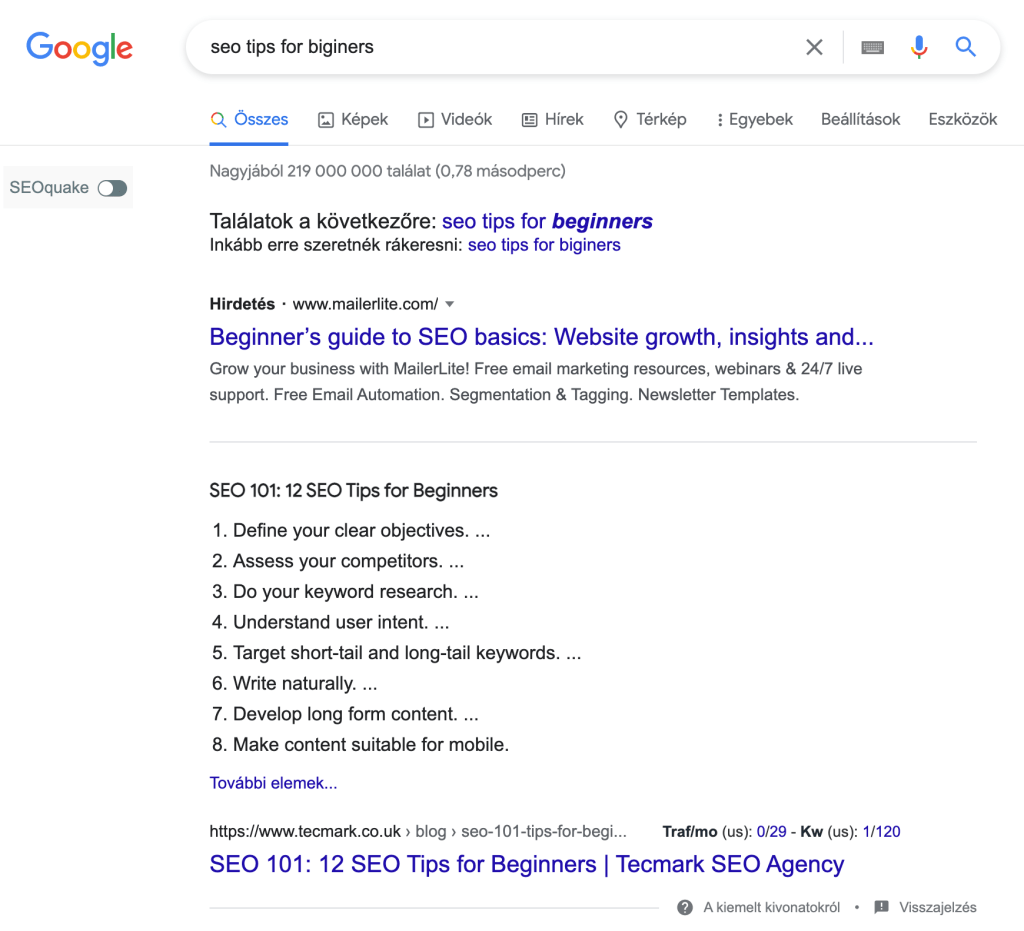Click the Google logo
The image size is (1024, 931).
(x=79, y=47)
